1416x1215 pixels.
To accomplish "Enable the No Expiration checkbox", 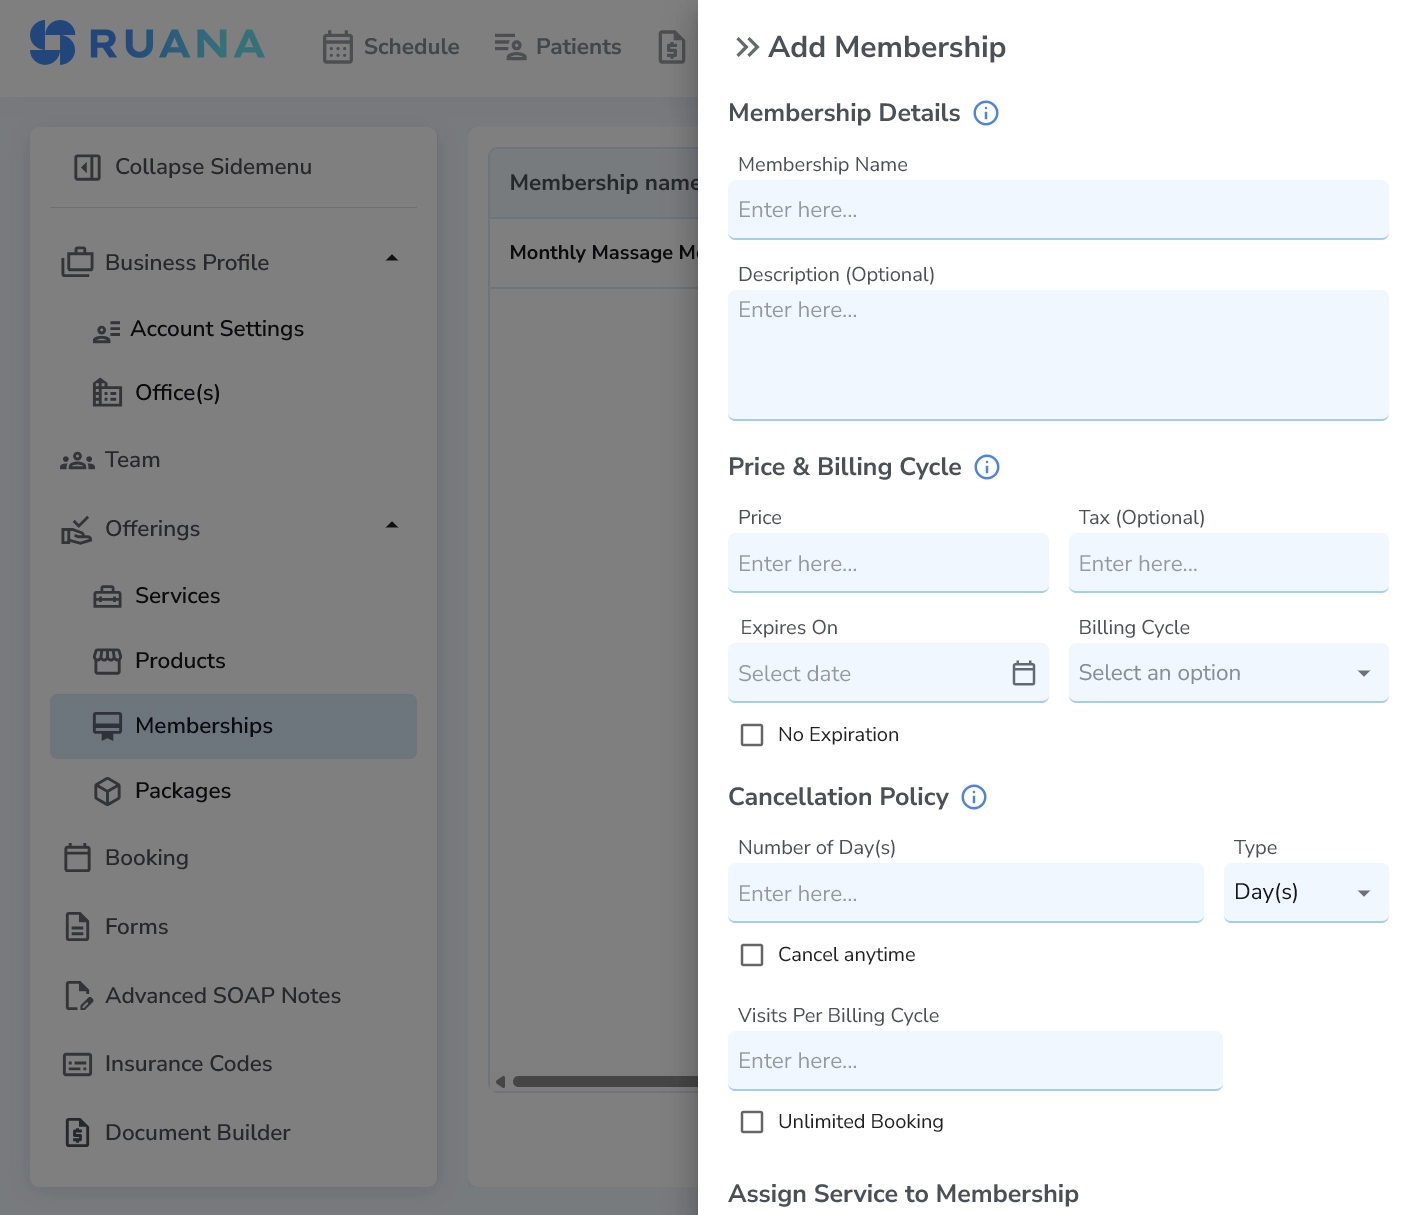I will click(752, 735).
